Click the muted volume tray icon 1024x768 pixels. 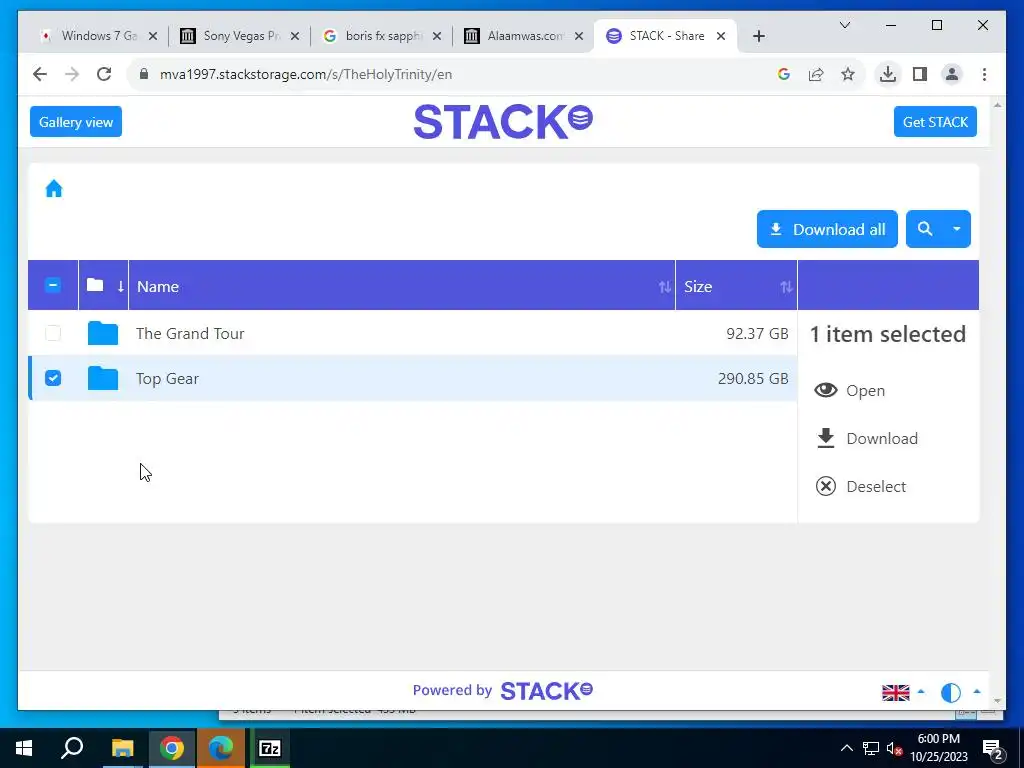[895, 748]
